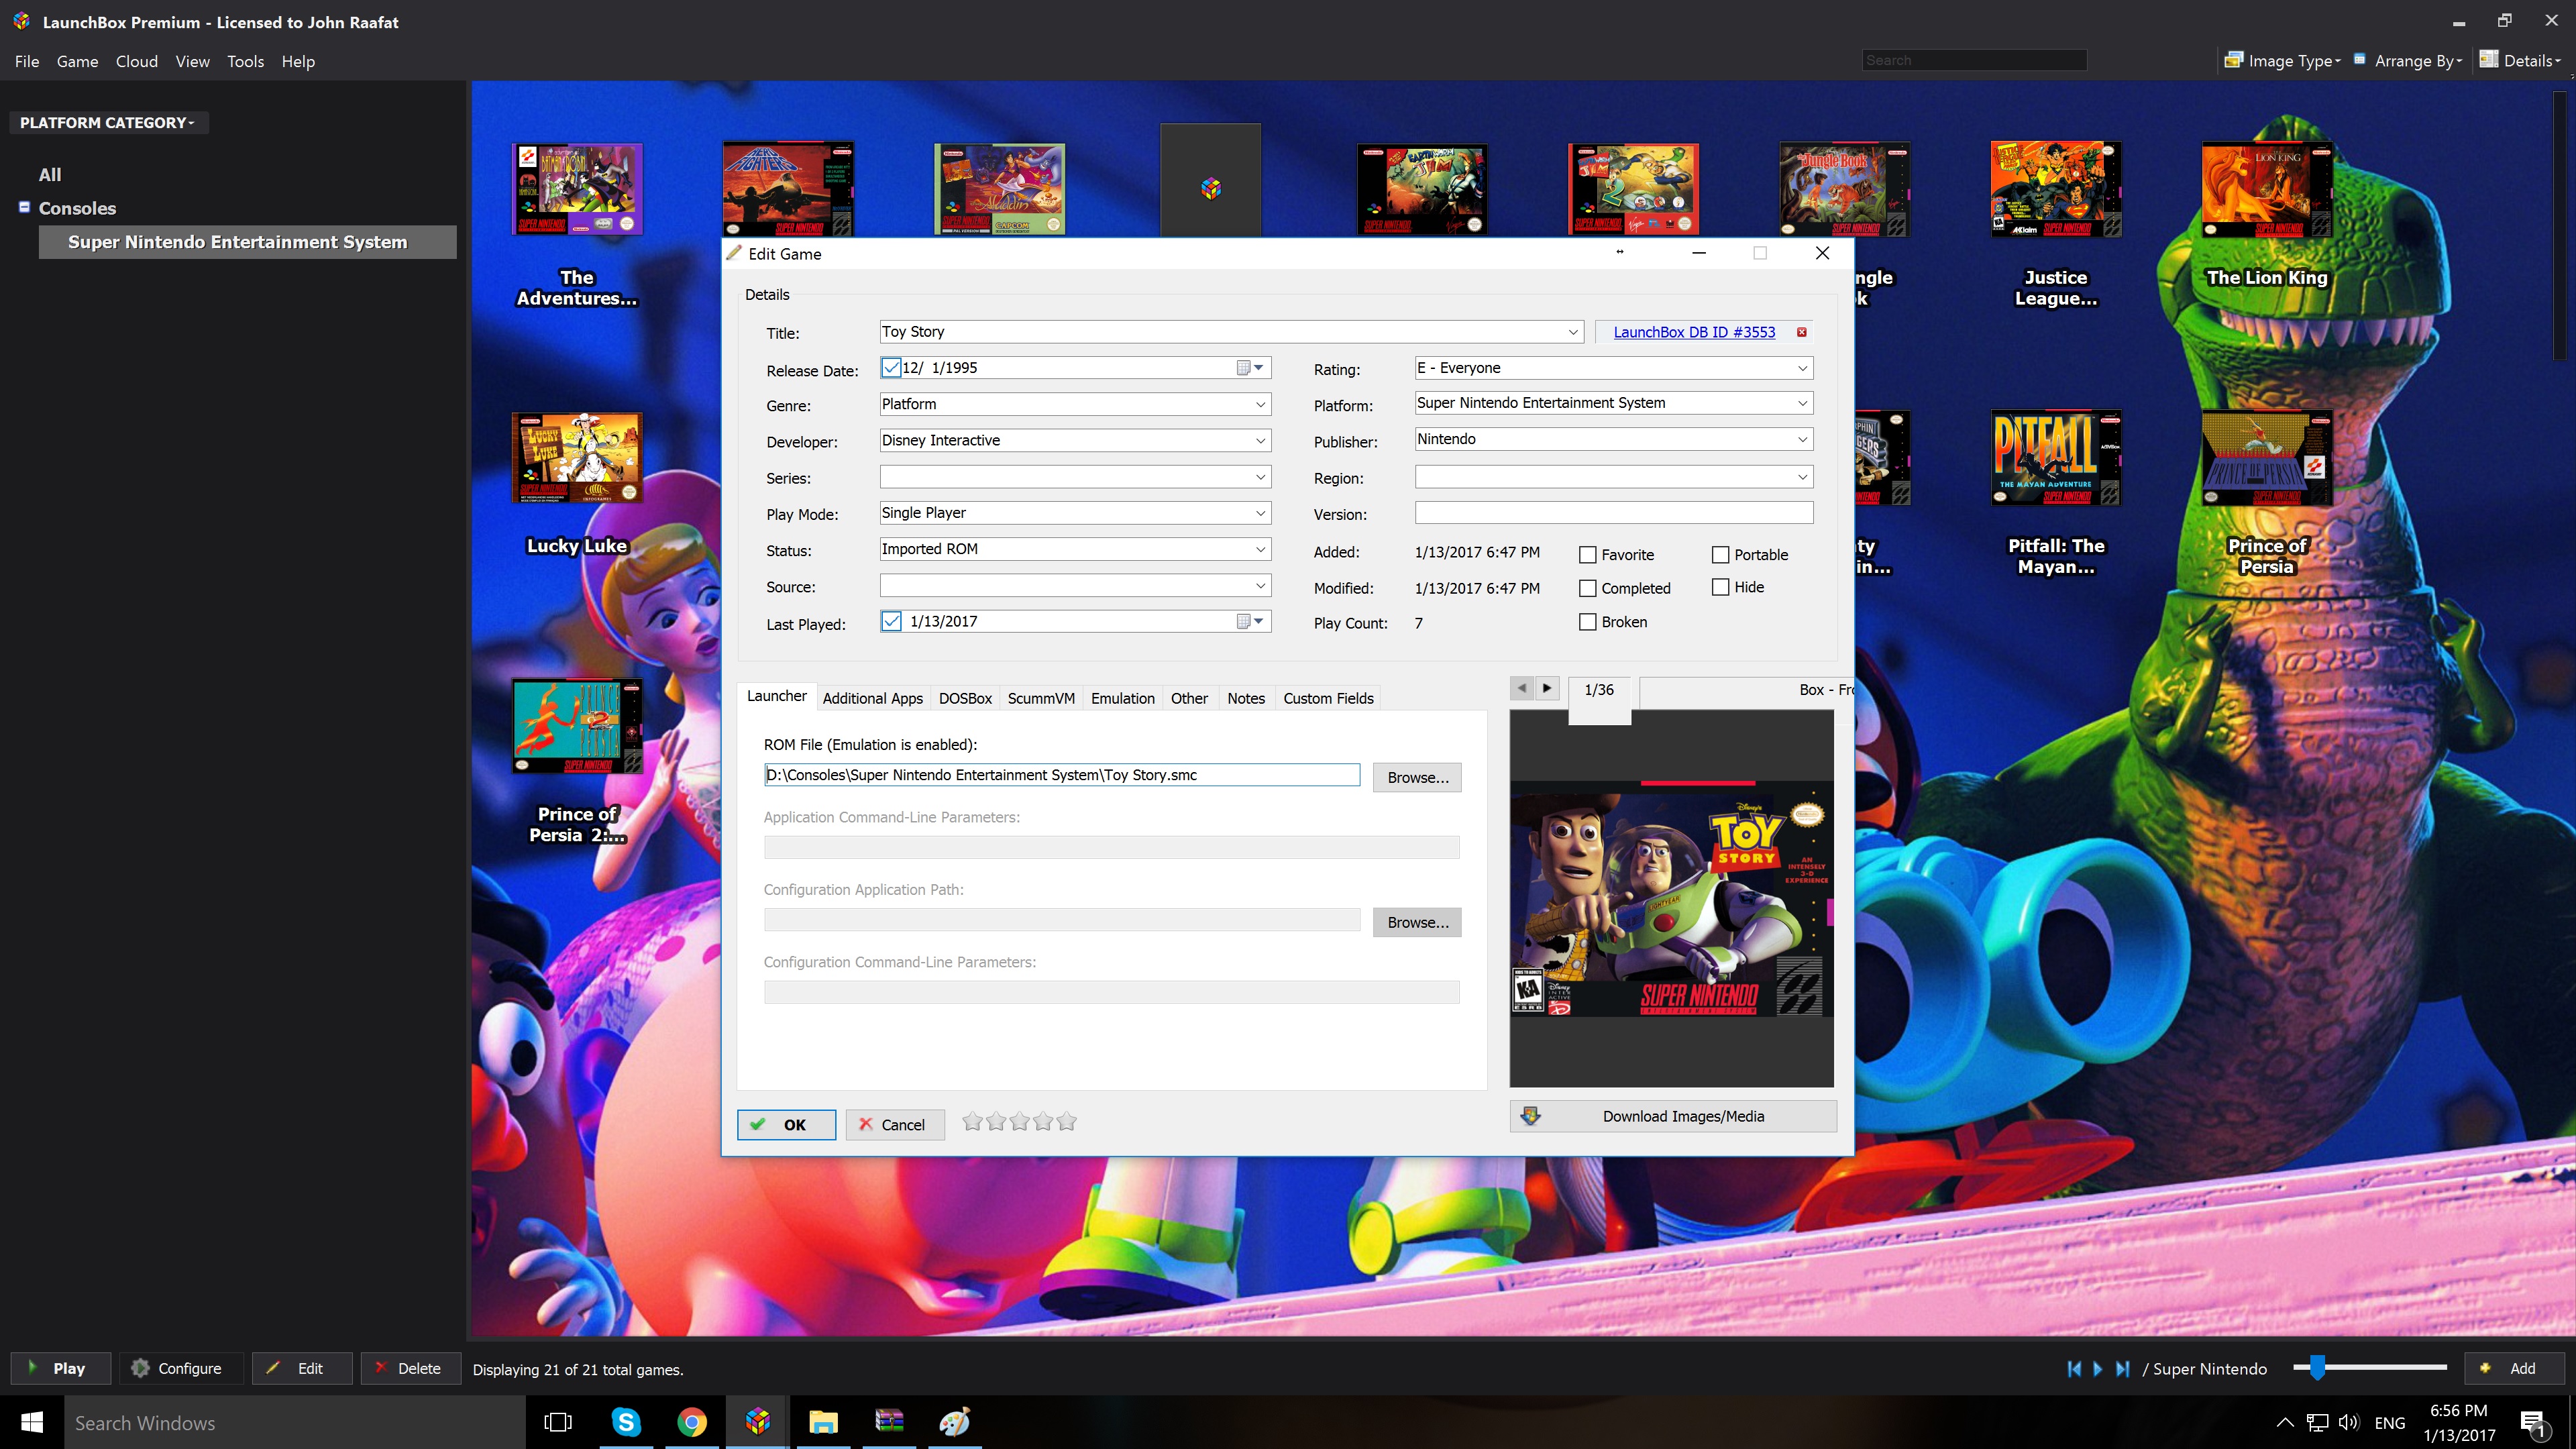Select the Justice League box art
This screenshot has width=2576, height=1449.
tap(2056, 189)
